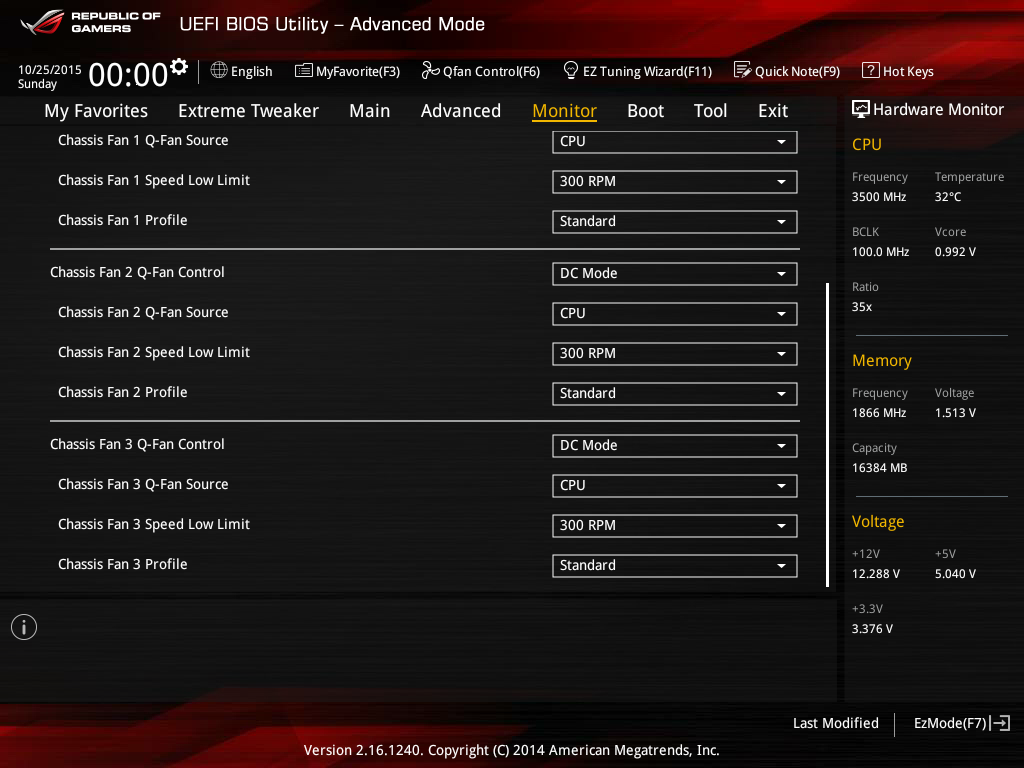Open Quick Note(F9)
The height and width of the screenshot is (768, 1024).
coord(797,71)
